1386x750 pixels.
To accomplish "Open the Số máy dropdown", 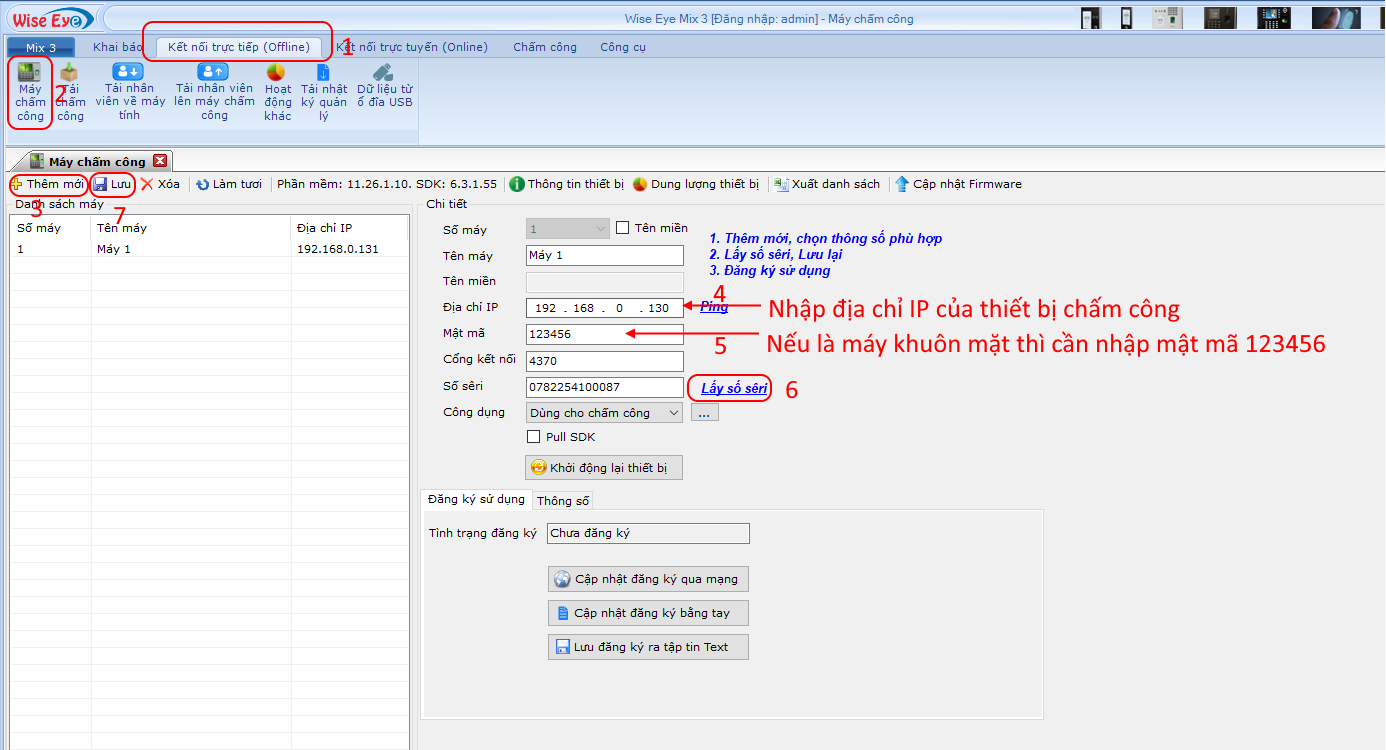I will pyautogui.click(x=600, y=230).
